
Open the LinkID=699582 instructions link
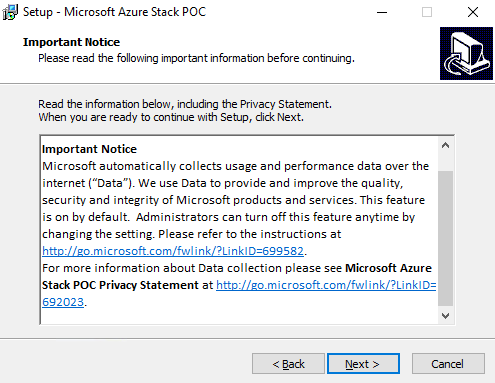173,251
